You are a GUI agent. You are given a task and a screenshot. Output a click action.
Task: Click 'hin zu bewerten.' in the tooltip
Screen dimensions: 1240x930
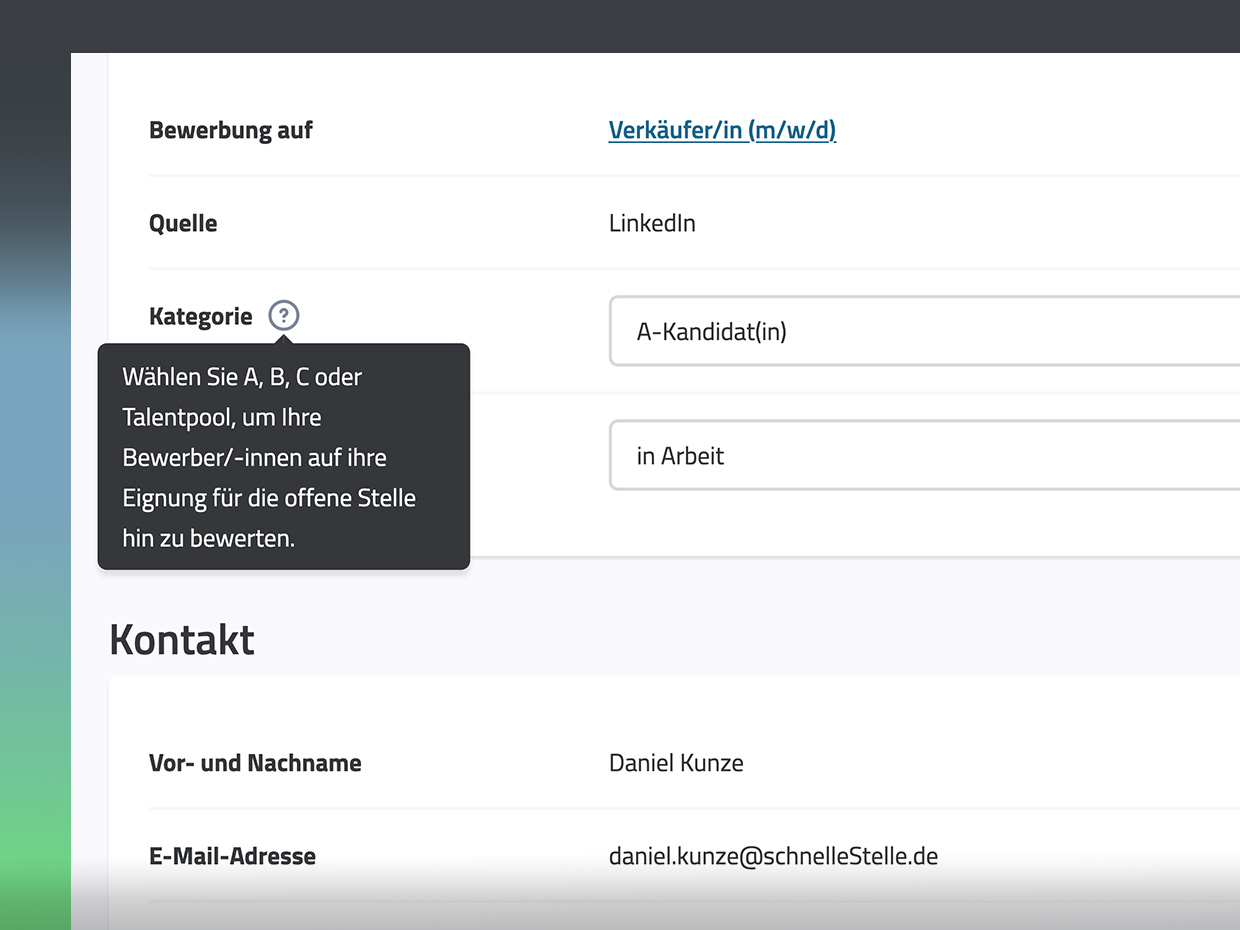pos(208,538)
